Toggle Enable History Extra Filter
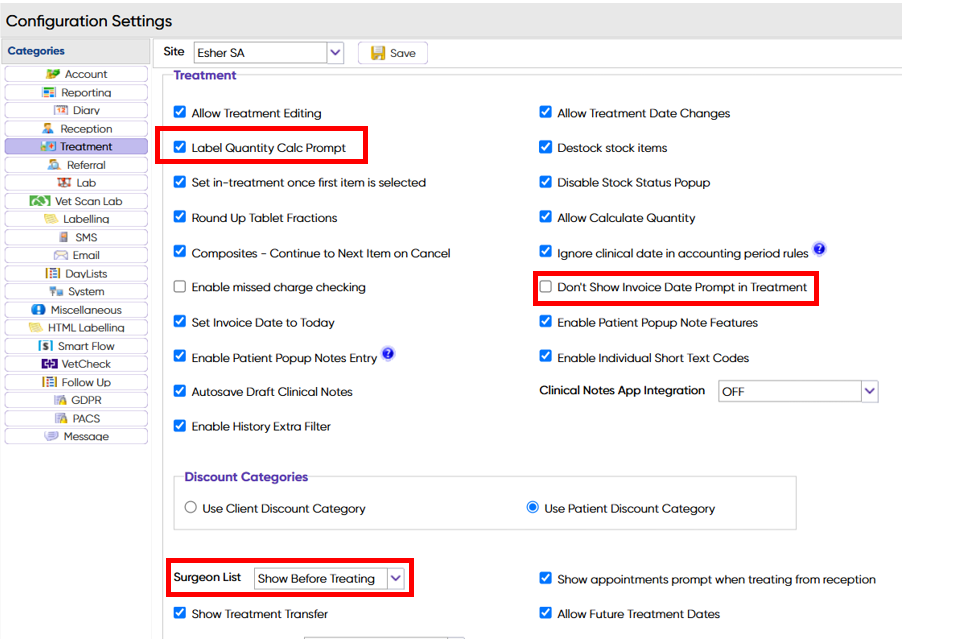 [x=179, y=425]
